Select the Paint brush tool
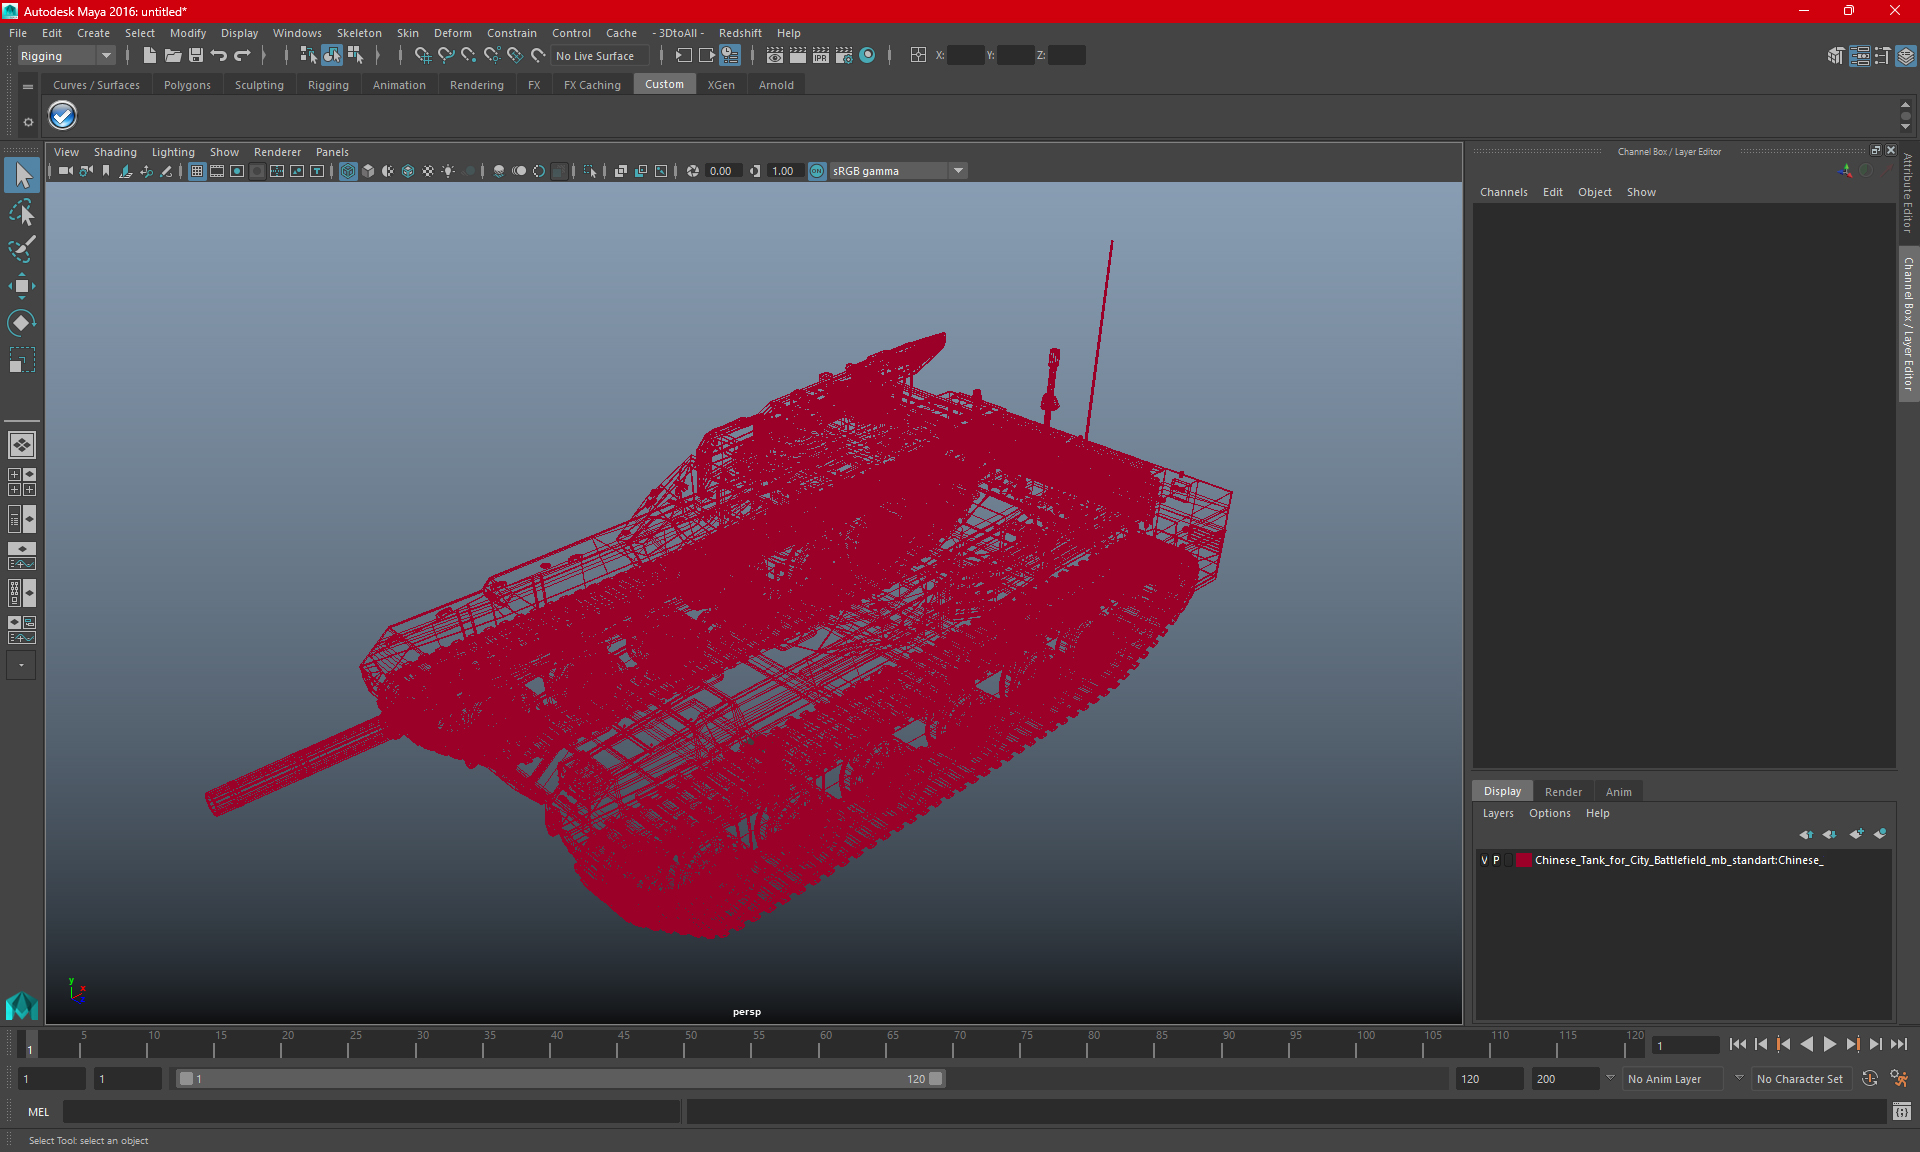Viewport: 1920px width, 1152px height. point(21,248)
